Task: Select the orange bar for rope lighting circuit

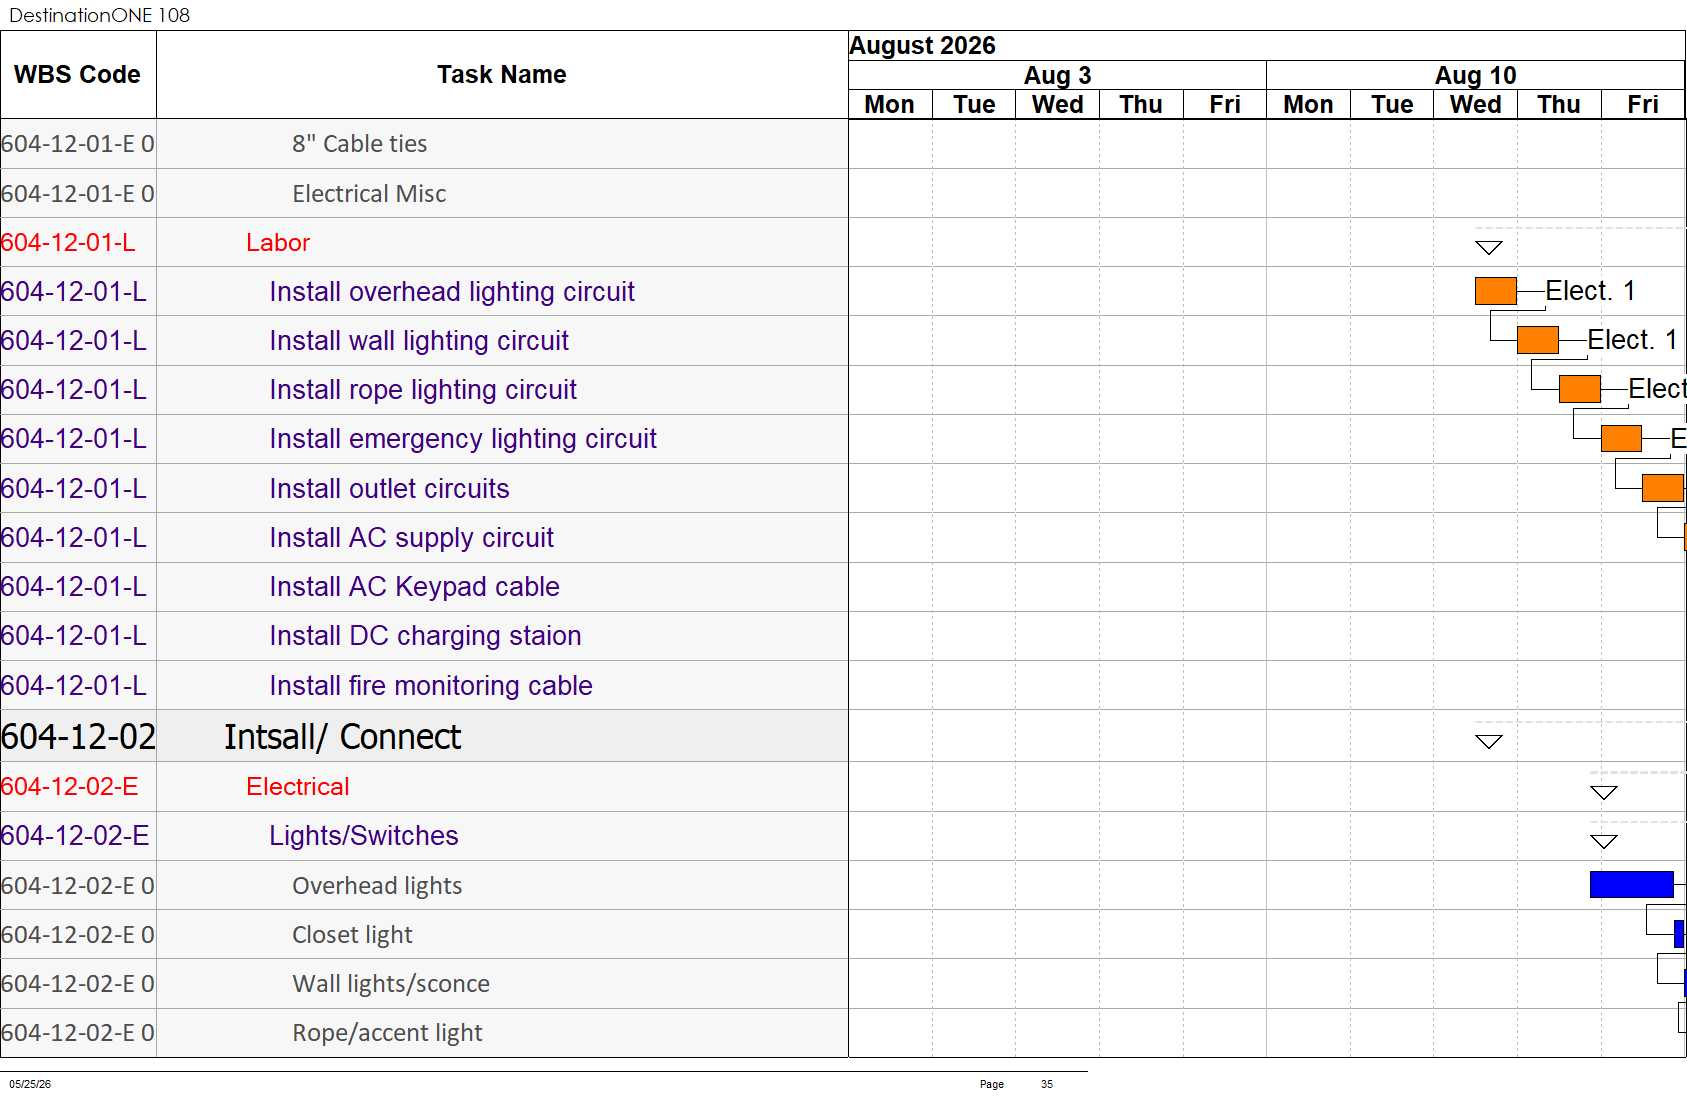Action: pyautogui.click(x=1580, y=389)
